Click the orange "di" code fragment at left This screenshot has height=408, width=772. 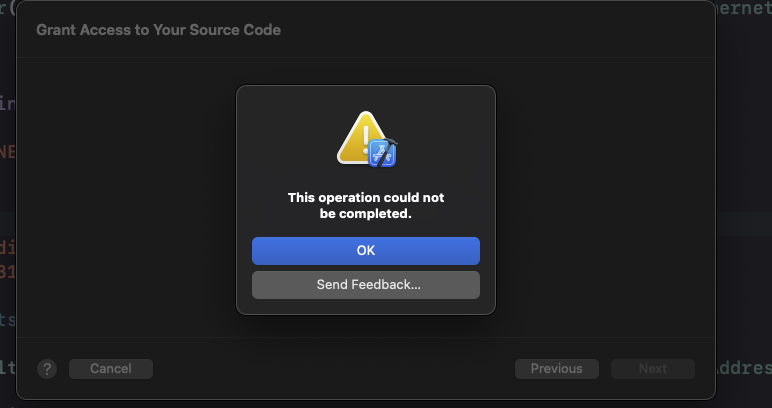pyautogui.click(x=8, y=247)
